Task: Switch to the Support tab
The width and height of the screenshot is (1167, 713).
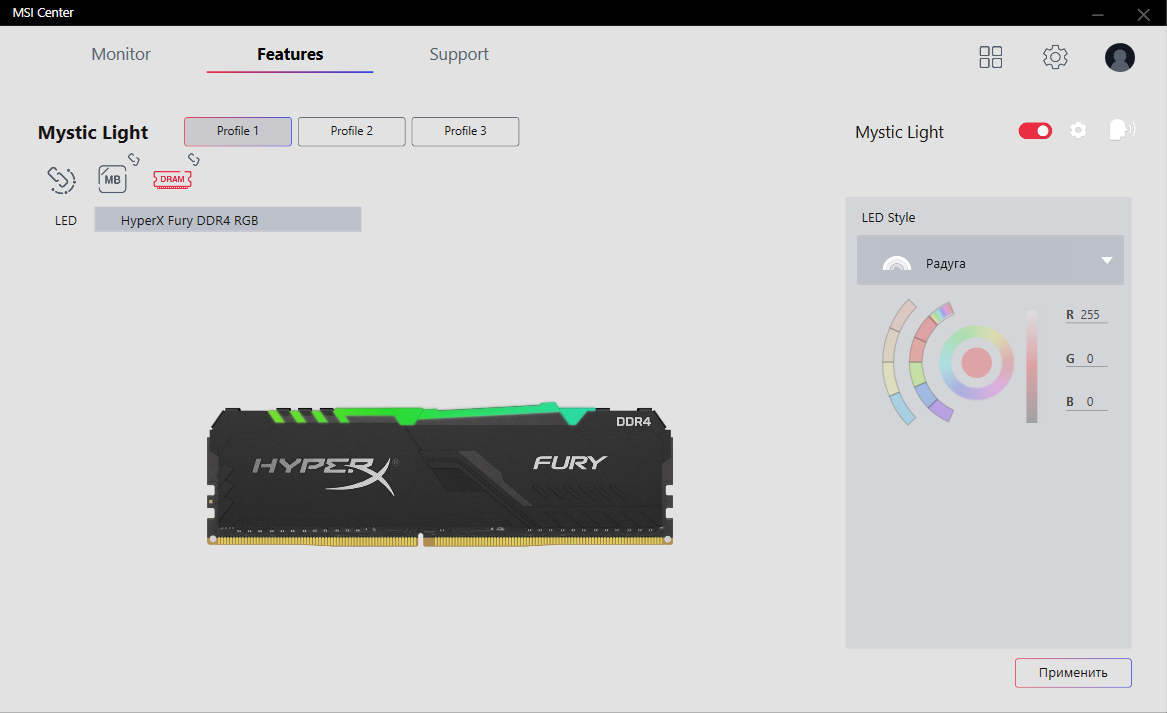Action: tap(458, 54)
